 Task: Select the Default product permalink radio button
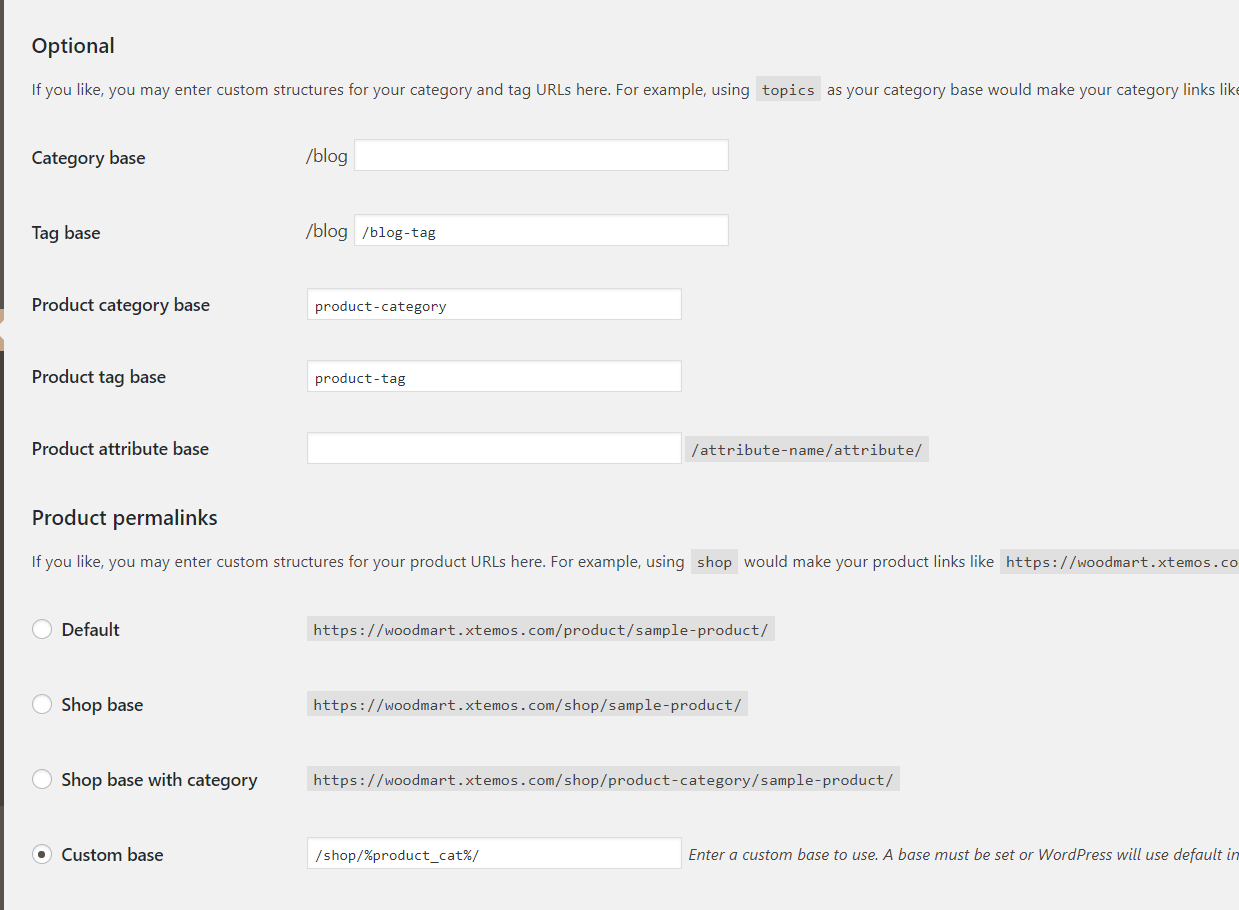pyautogui.click(x=42, y=629)
